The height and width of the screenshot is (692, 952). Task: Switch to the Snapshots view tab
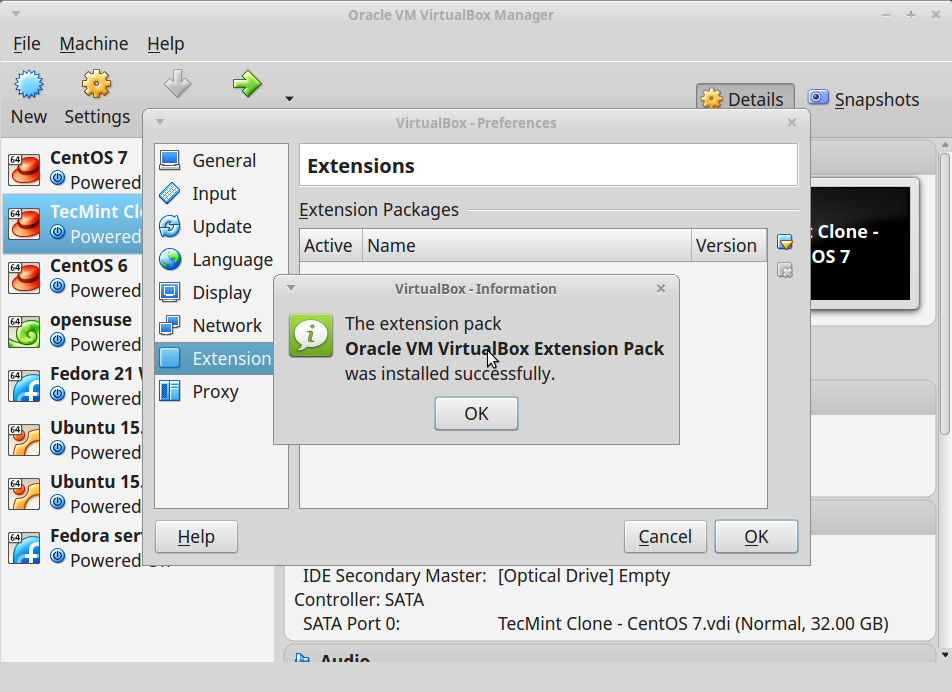click(x=863, y=99)
